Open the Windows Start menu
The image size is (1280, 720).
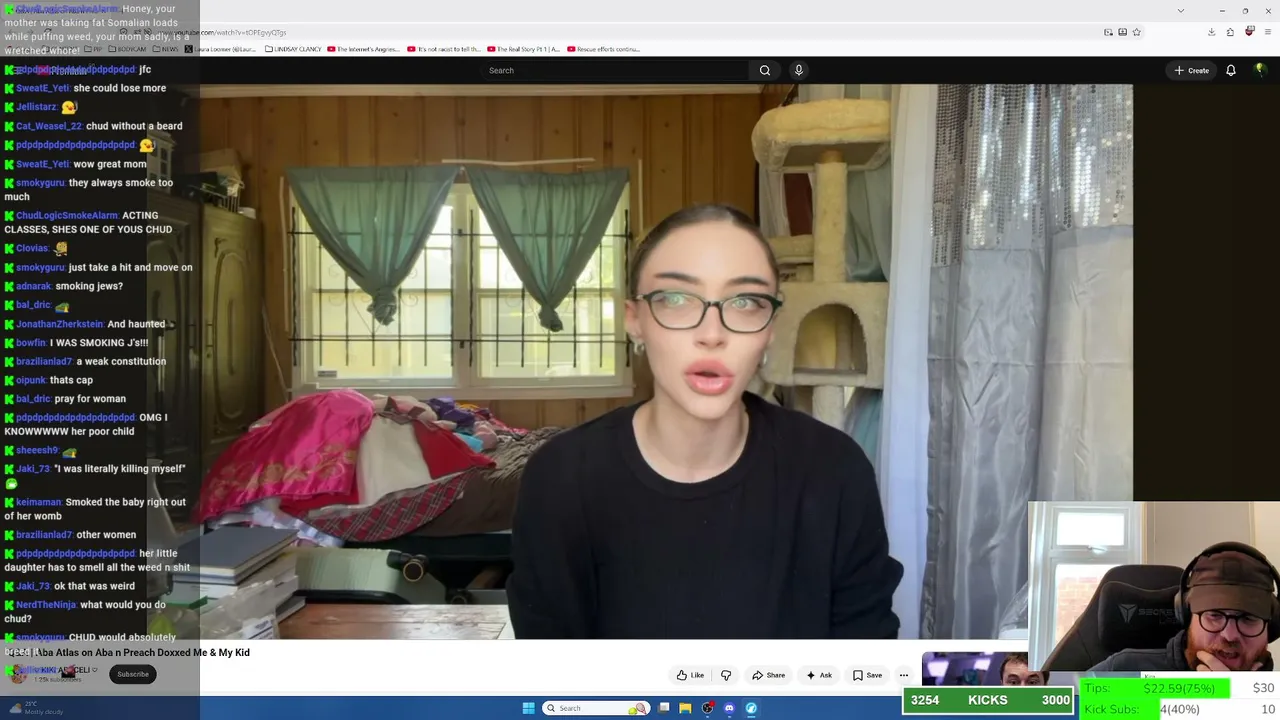[x=528, y=708]
